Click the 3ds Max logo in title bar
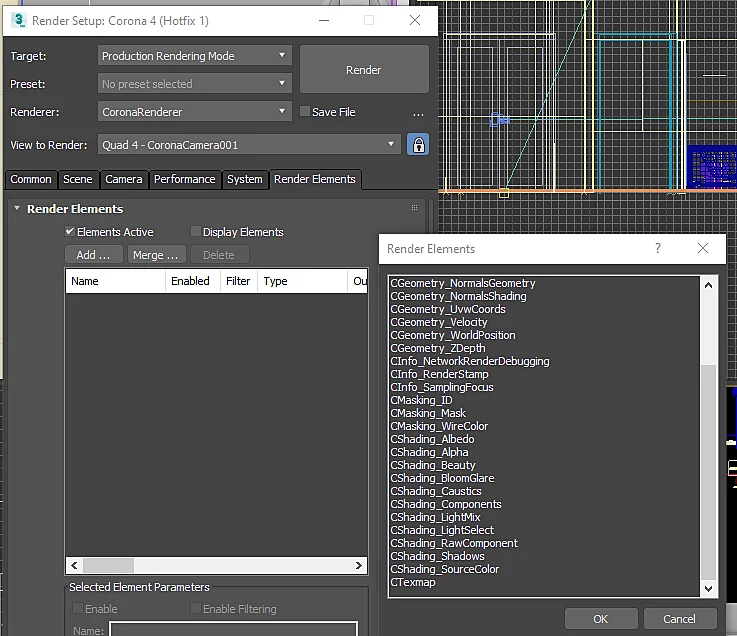The width and height of the screenshot is (737, 636). [19, 20]
